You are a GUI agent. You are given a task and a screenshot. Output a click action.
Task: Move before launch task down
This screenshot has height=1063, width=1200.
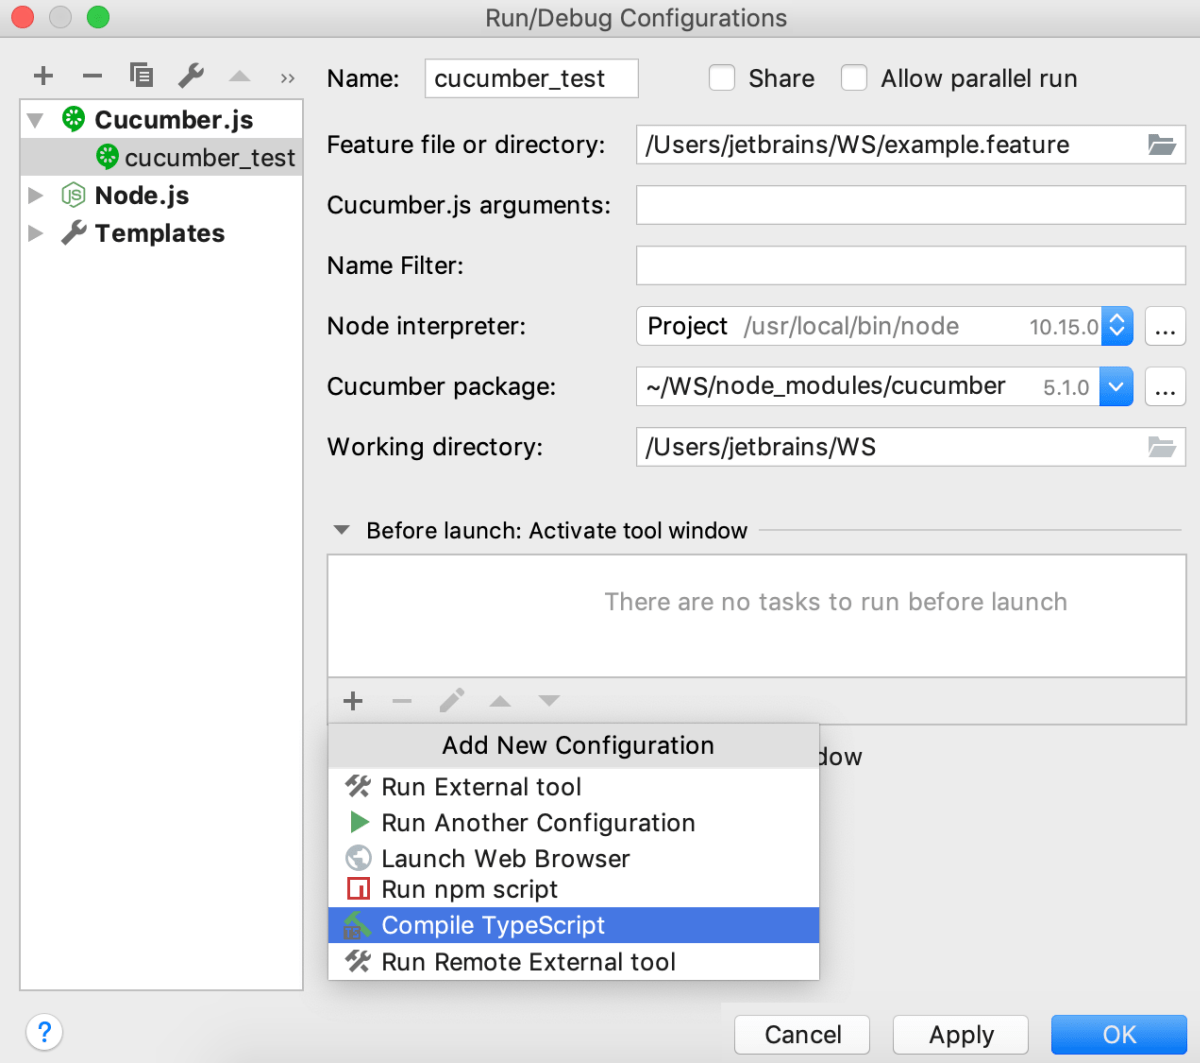pyautogui.click(x=548, y=701)
